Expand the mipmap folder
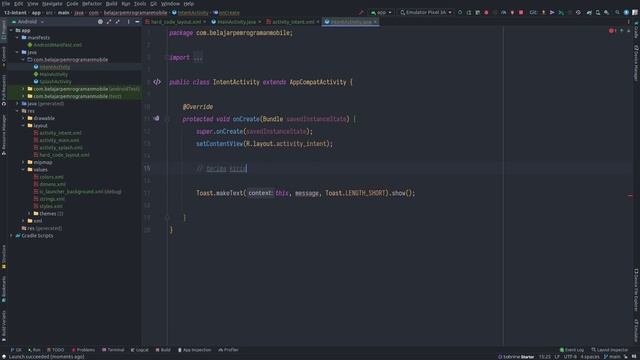The image size is (640, 360). click(23, 162)
